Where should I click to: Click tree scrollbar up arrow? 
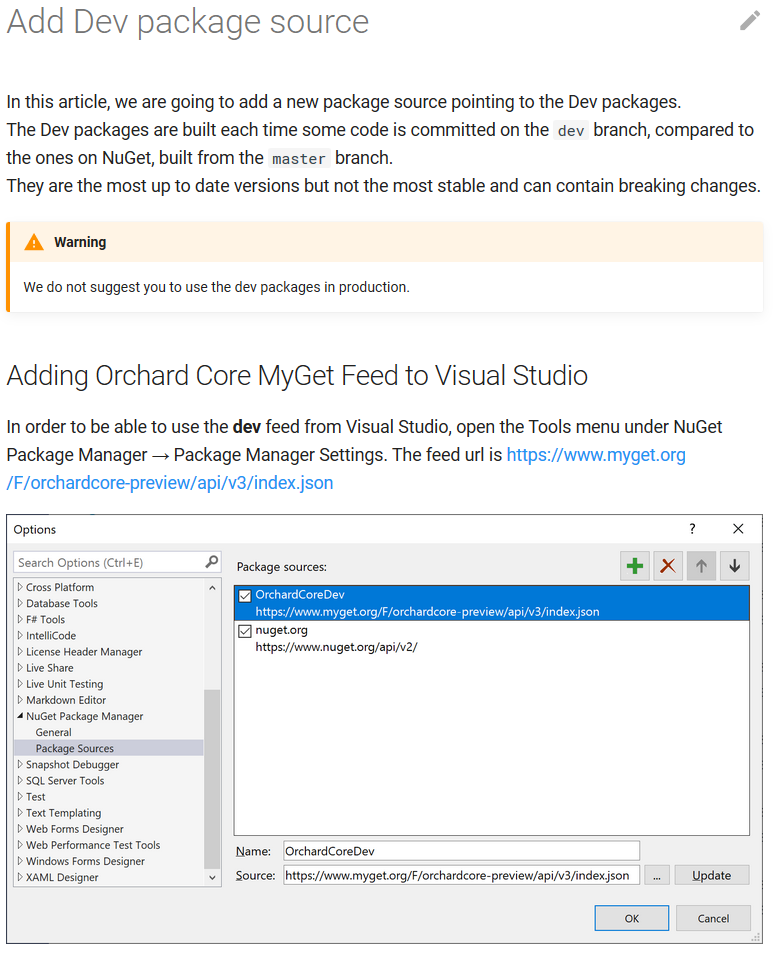click(212, 588)
